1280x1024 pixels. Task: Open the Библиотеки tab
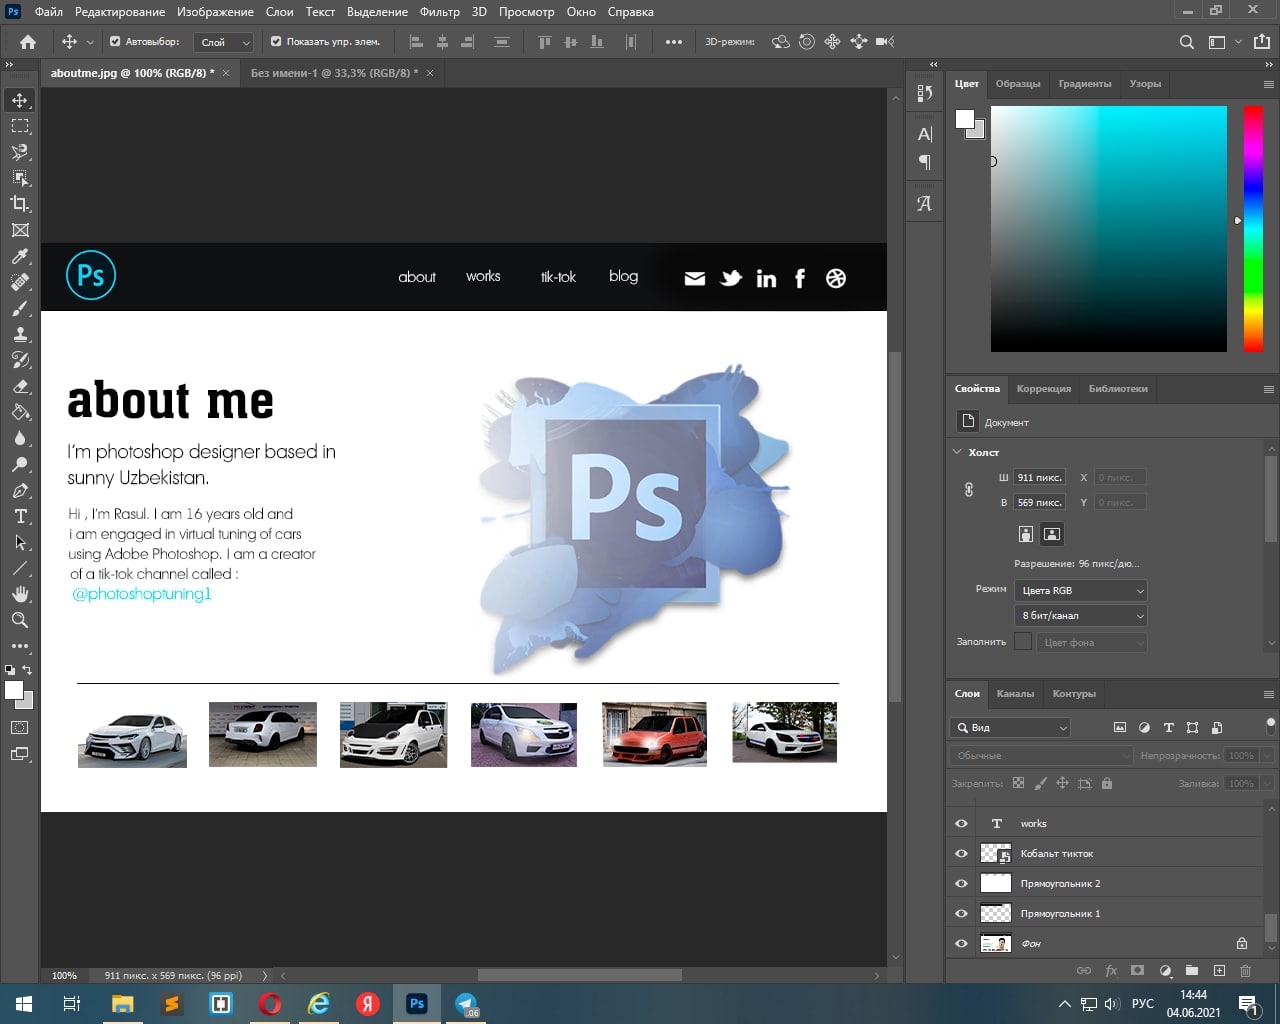point(1118,388)
